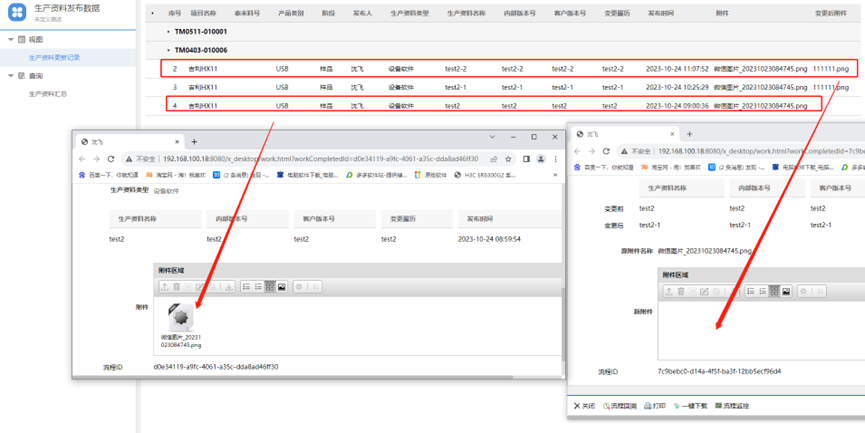The height and width of the screenshot is (433, 865).
Task: Expand the TM0511-010001 group row
Action: [168, 32]
